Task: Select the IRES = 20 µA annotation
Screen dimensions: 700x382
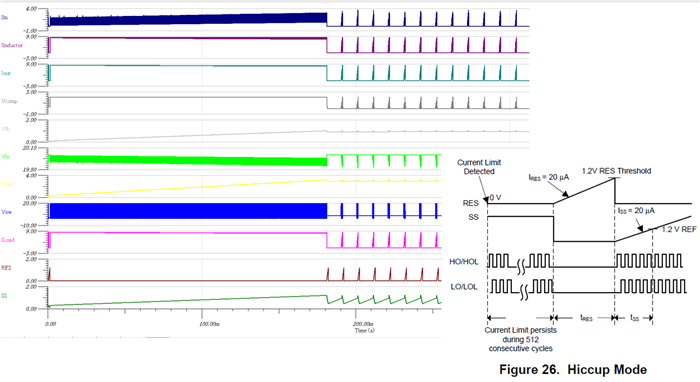Action: point(549,178)
